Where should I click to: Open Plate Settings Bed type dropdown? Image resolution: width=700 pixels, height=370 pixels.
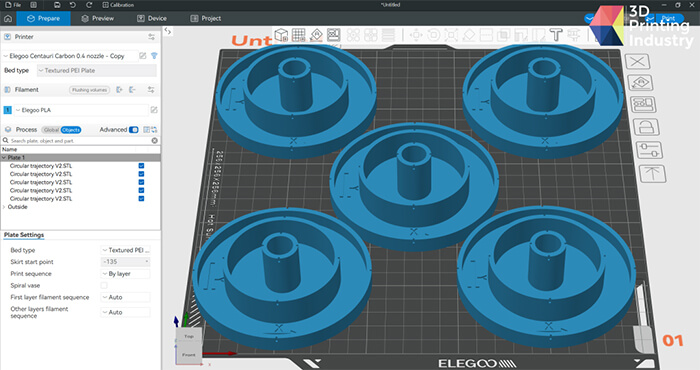point(125,250)
